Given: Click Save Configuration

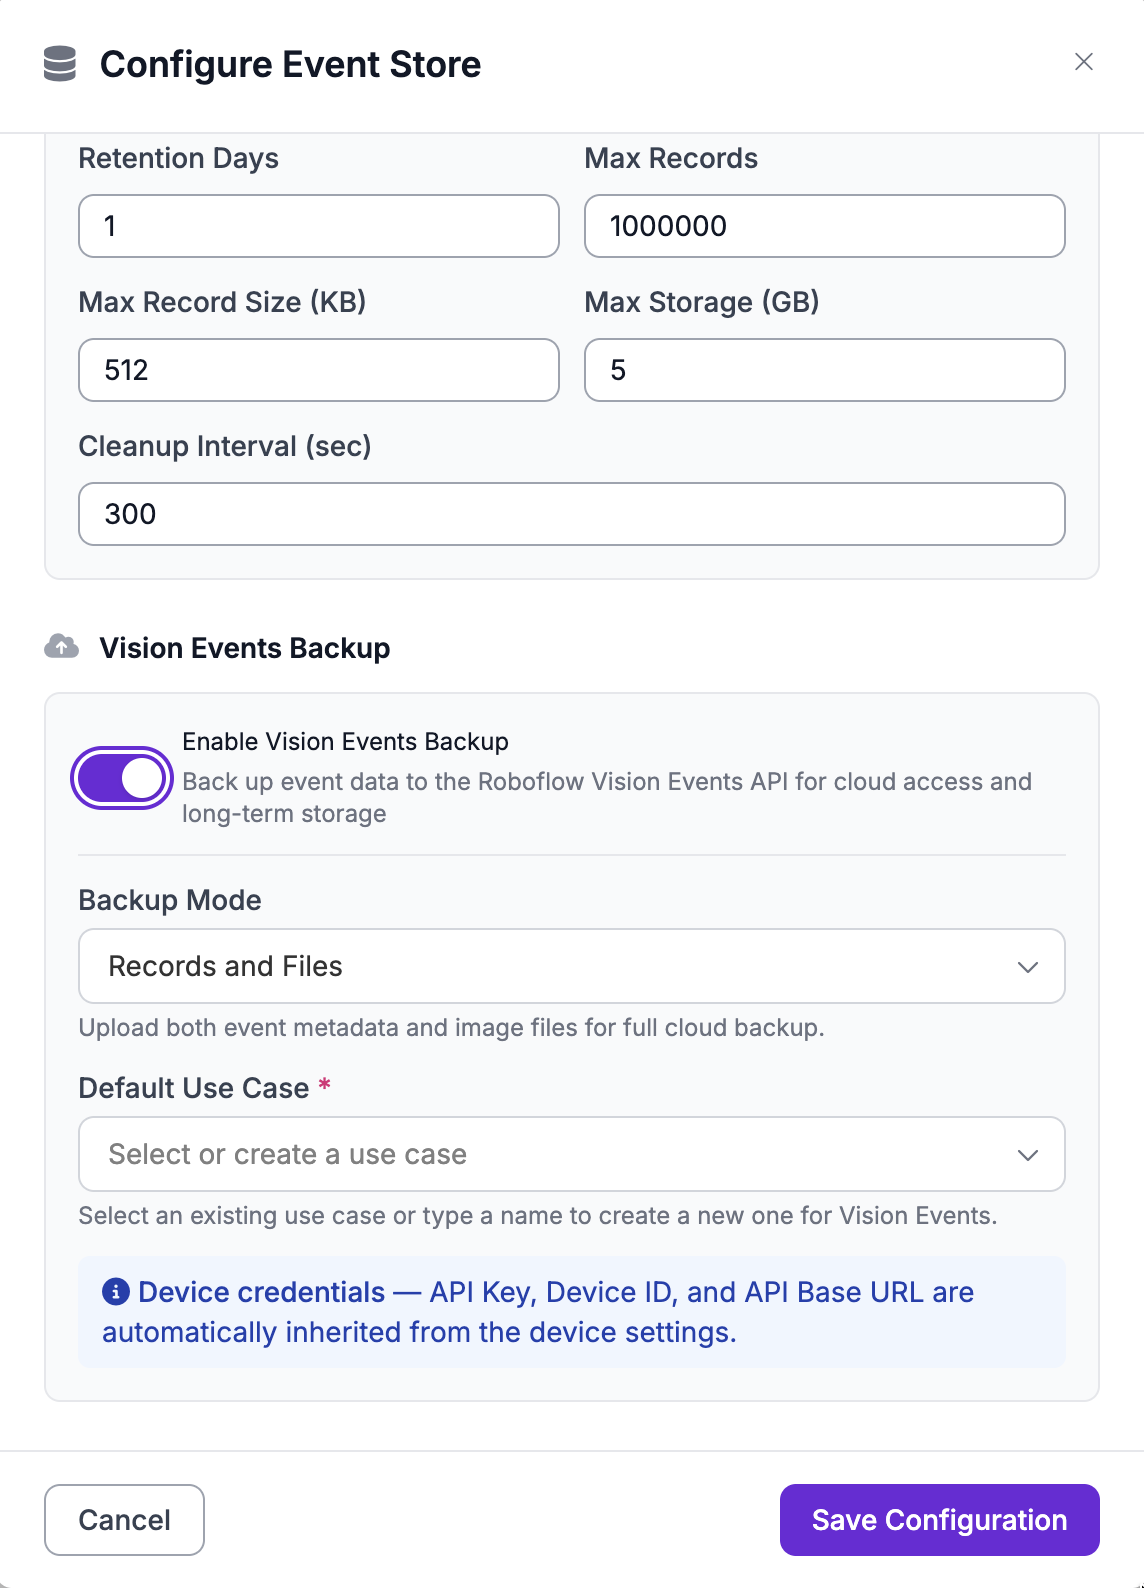Looking at the screenshot, I should click(939, 1520).
